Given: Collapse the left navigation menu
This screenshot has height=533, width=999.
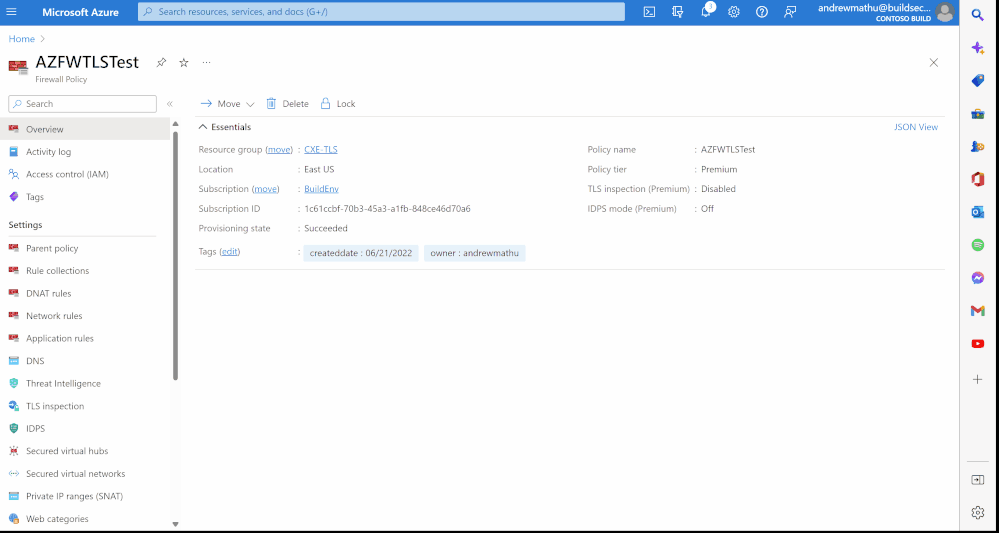Looking at the screenshot, I should pos(169,104).
